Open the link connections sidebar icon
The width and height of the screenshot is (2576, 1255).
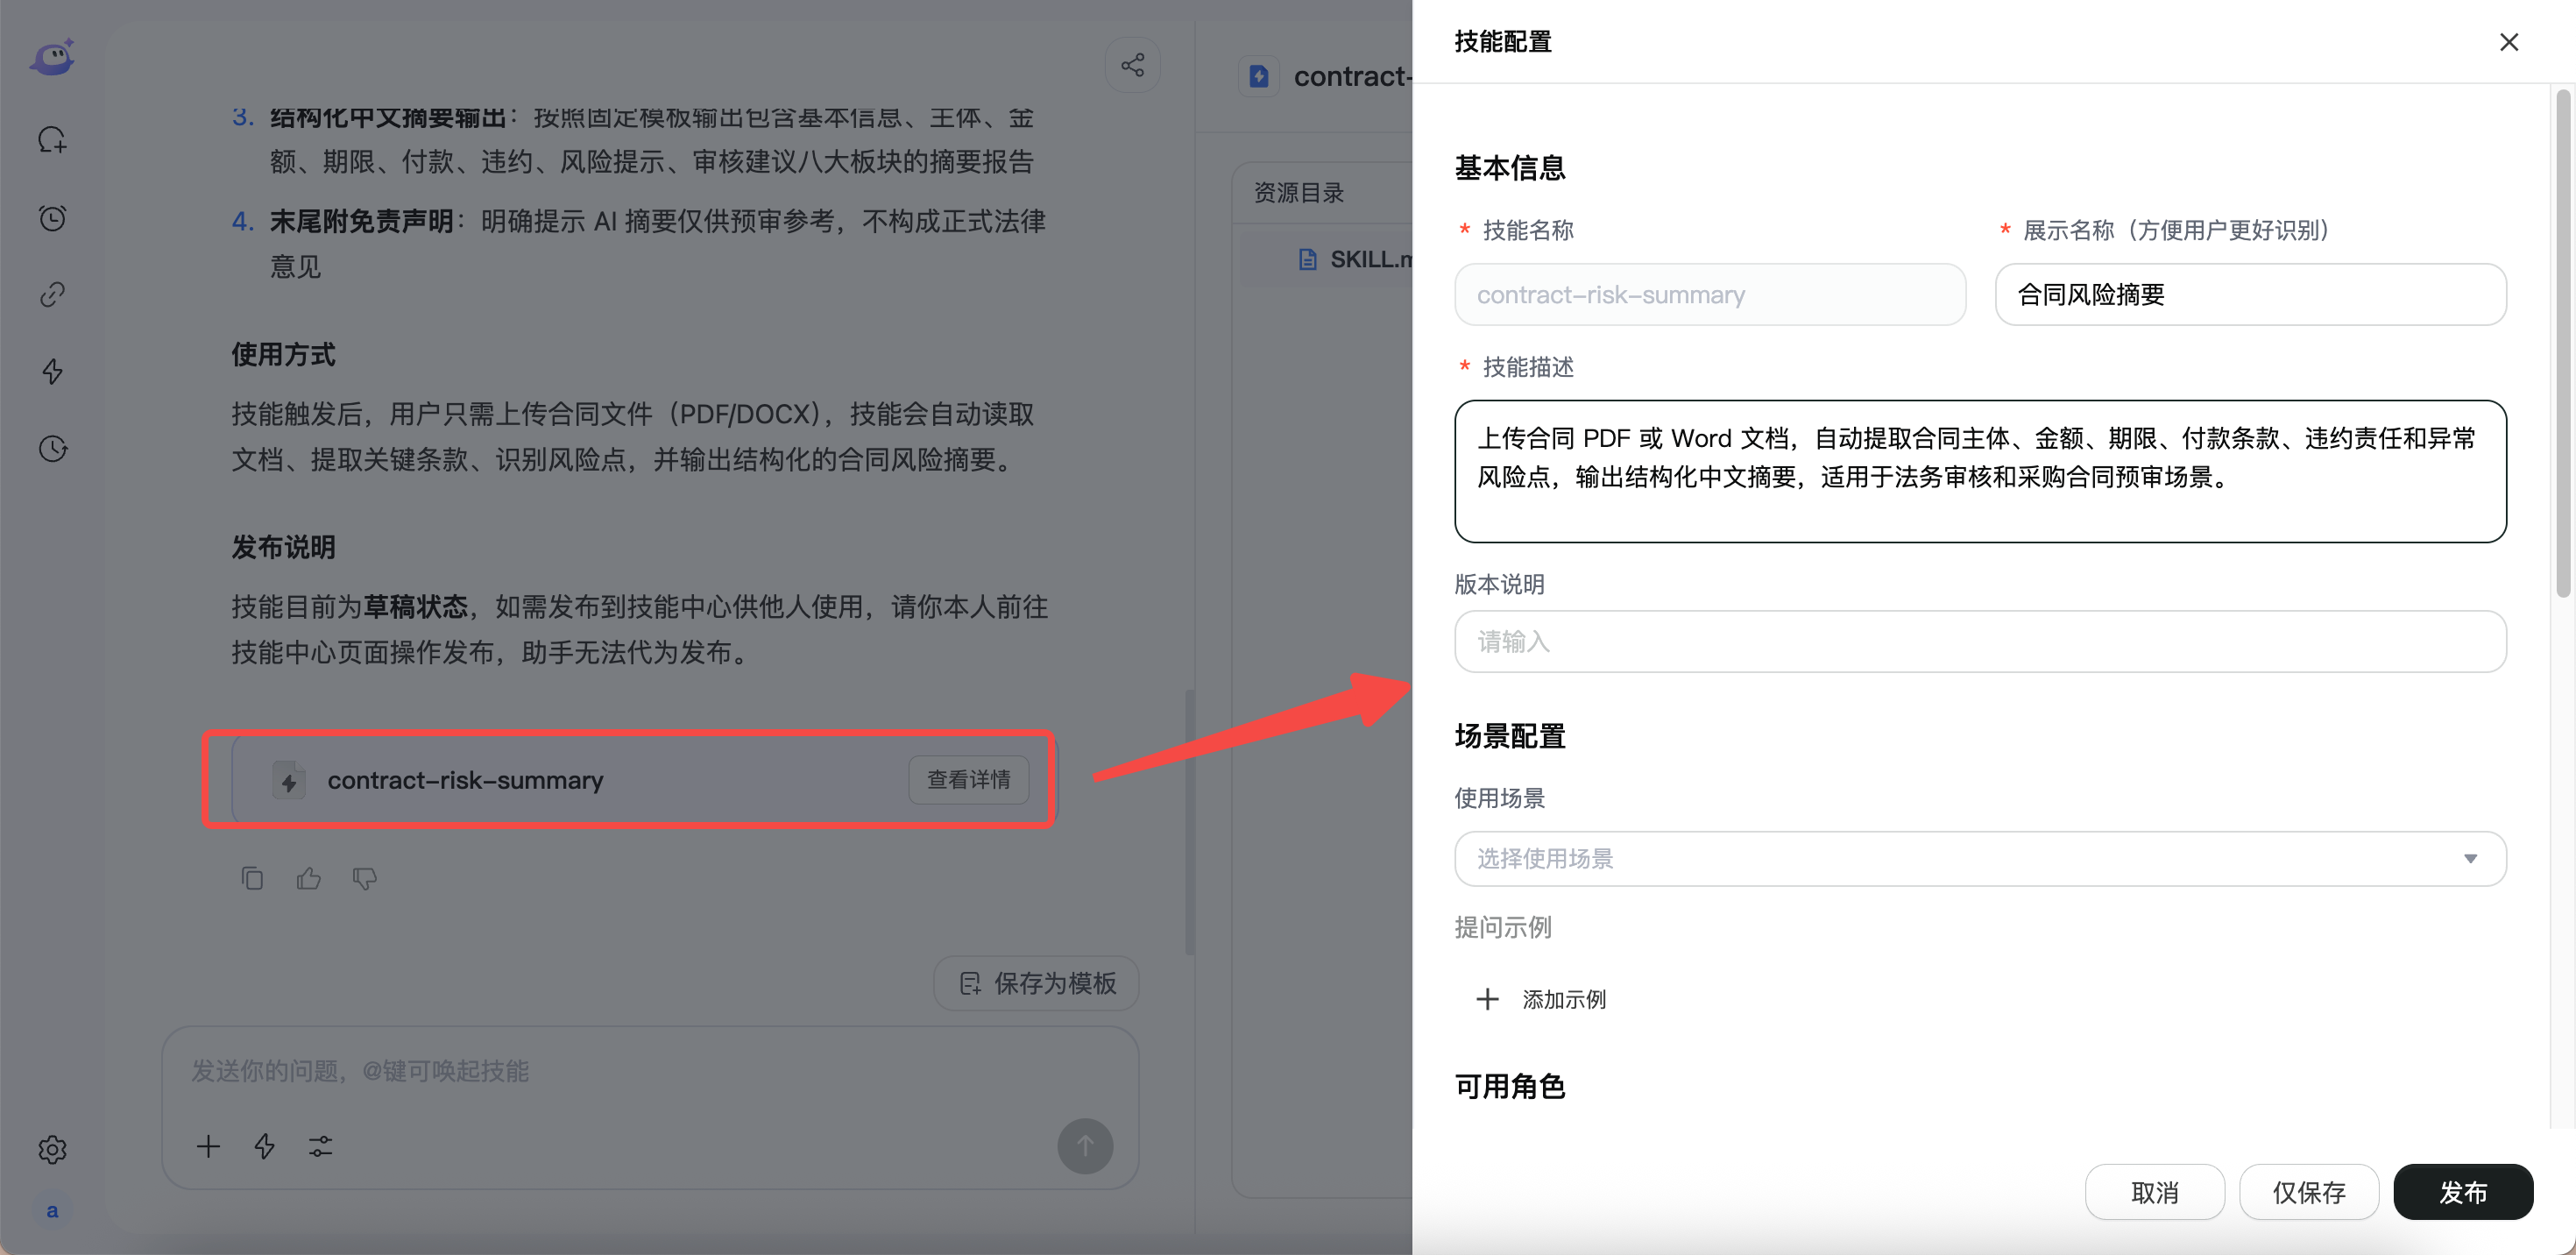52,294
